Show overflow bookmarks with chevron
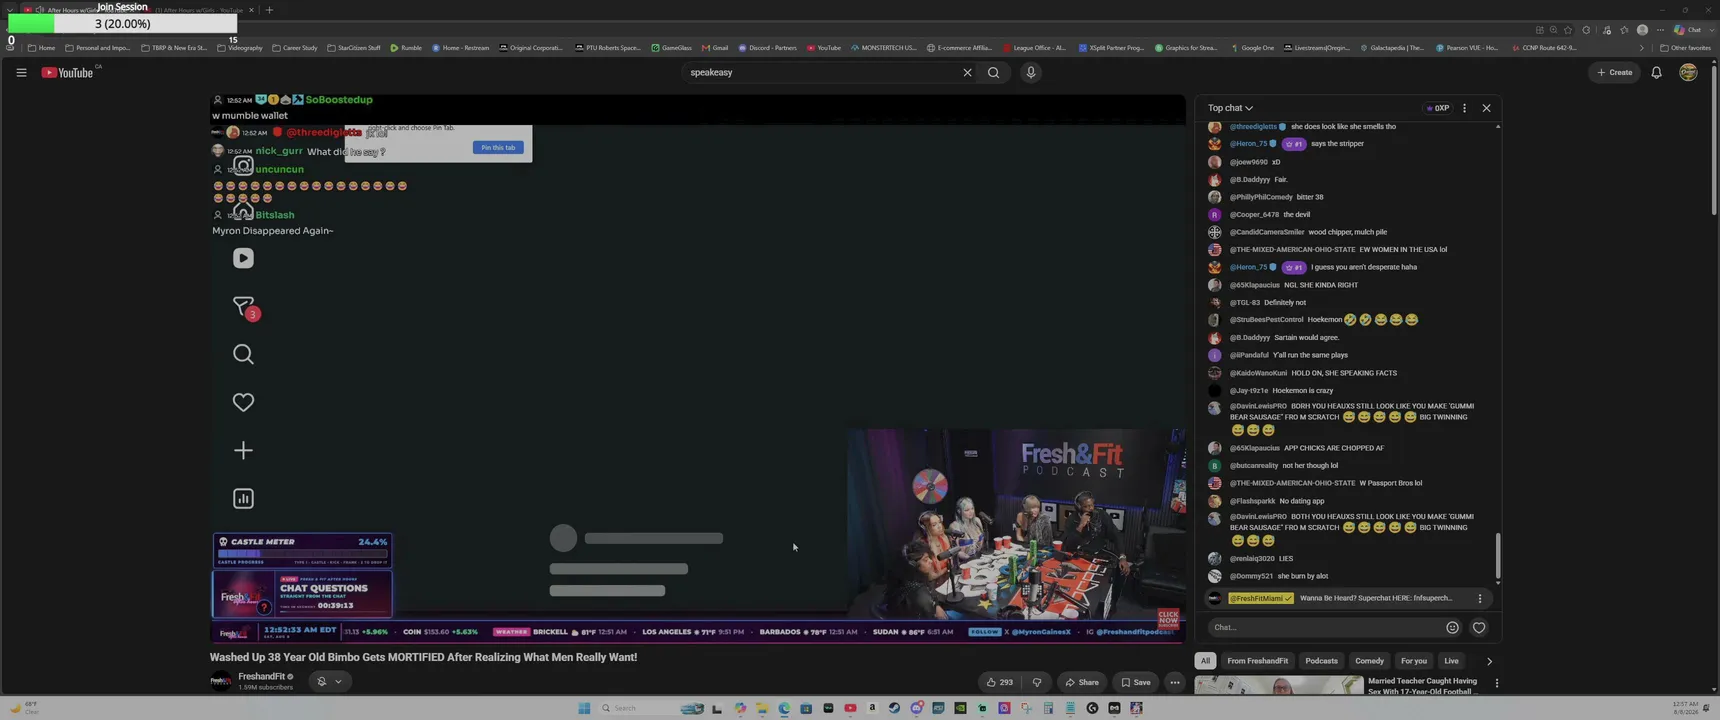Viewport: 1720px width, 720px height. pyautogui.click(x=1641, y=47)
